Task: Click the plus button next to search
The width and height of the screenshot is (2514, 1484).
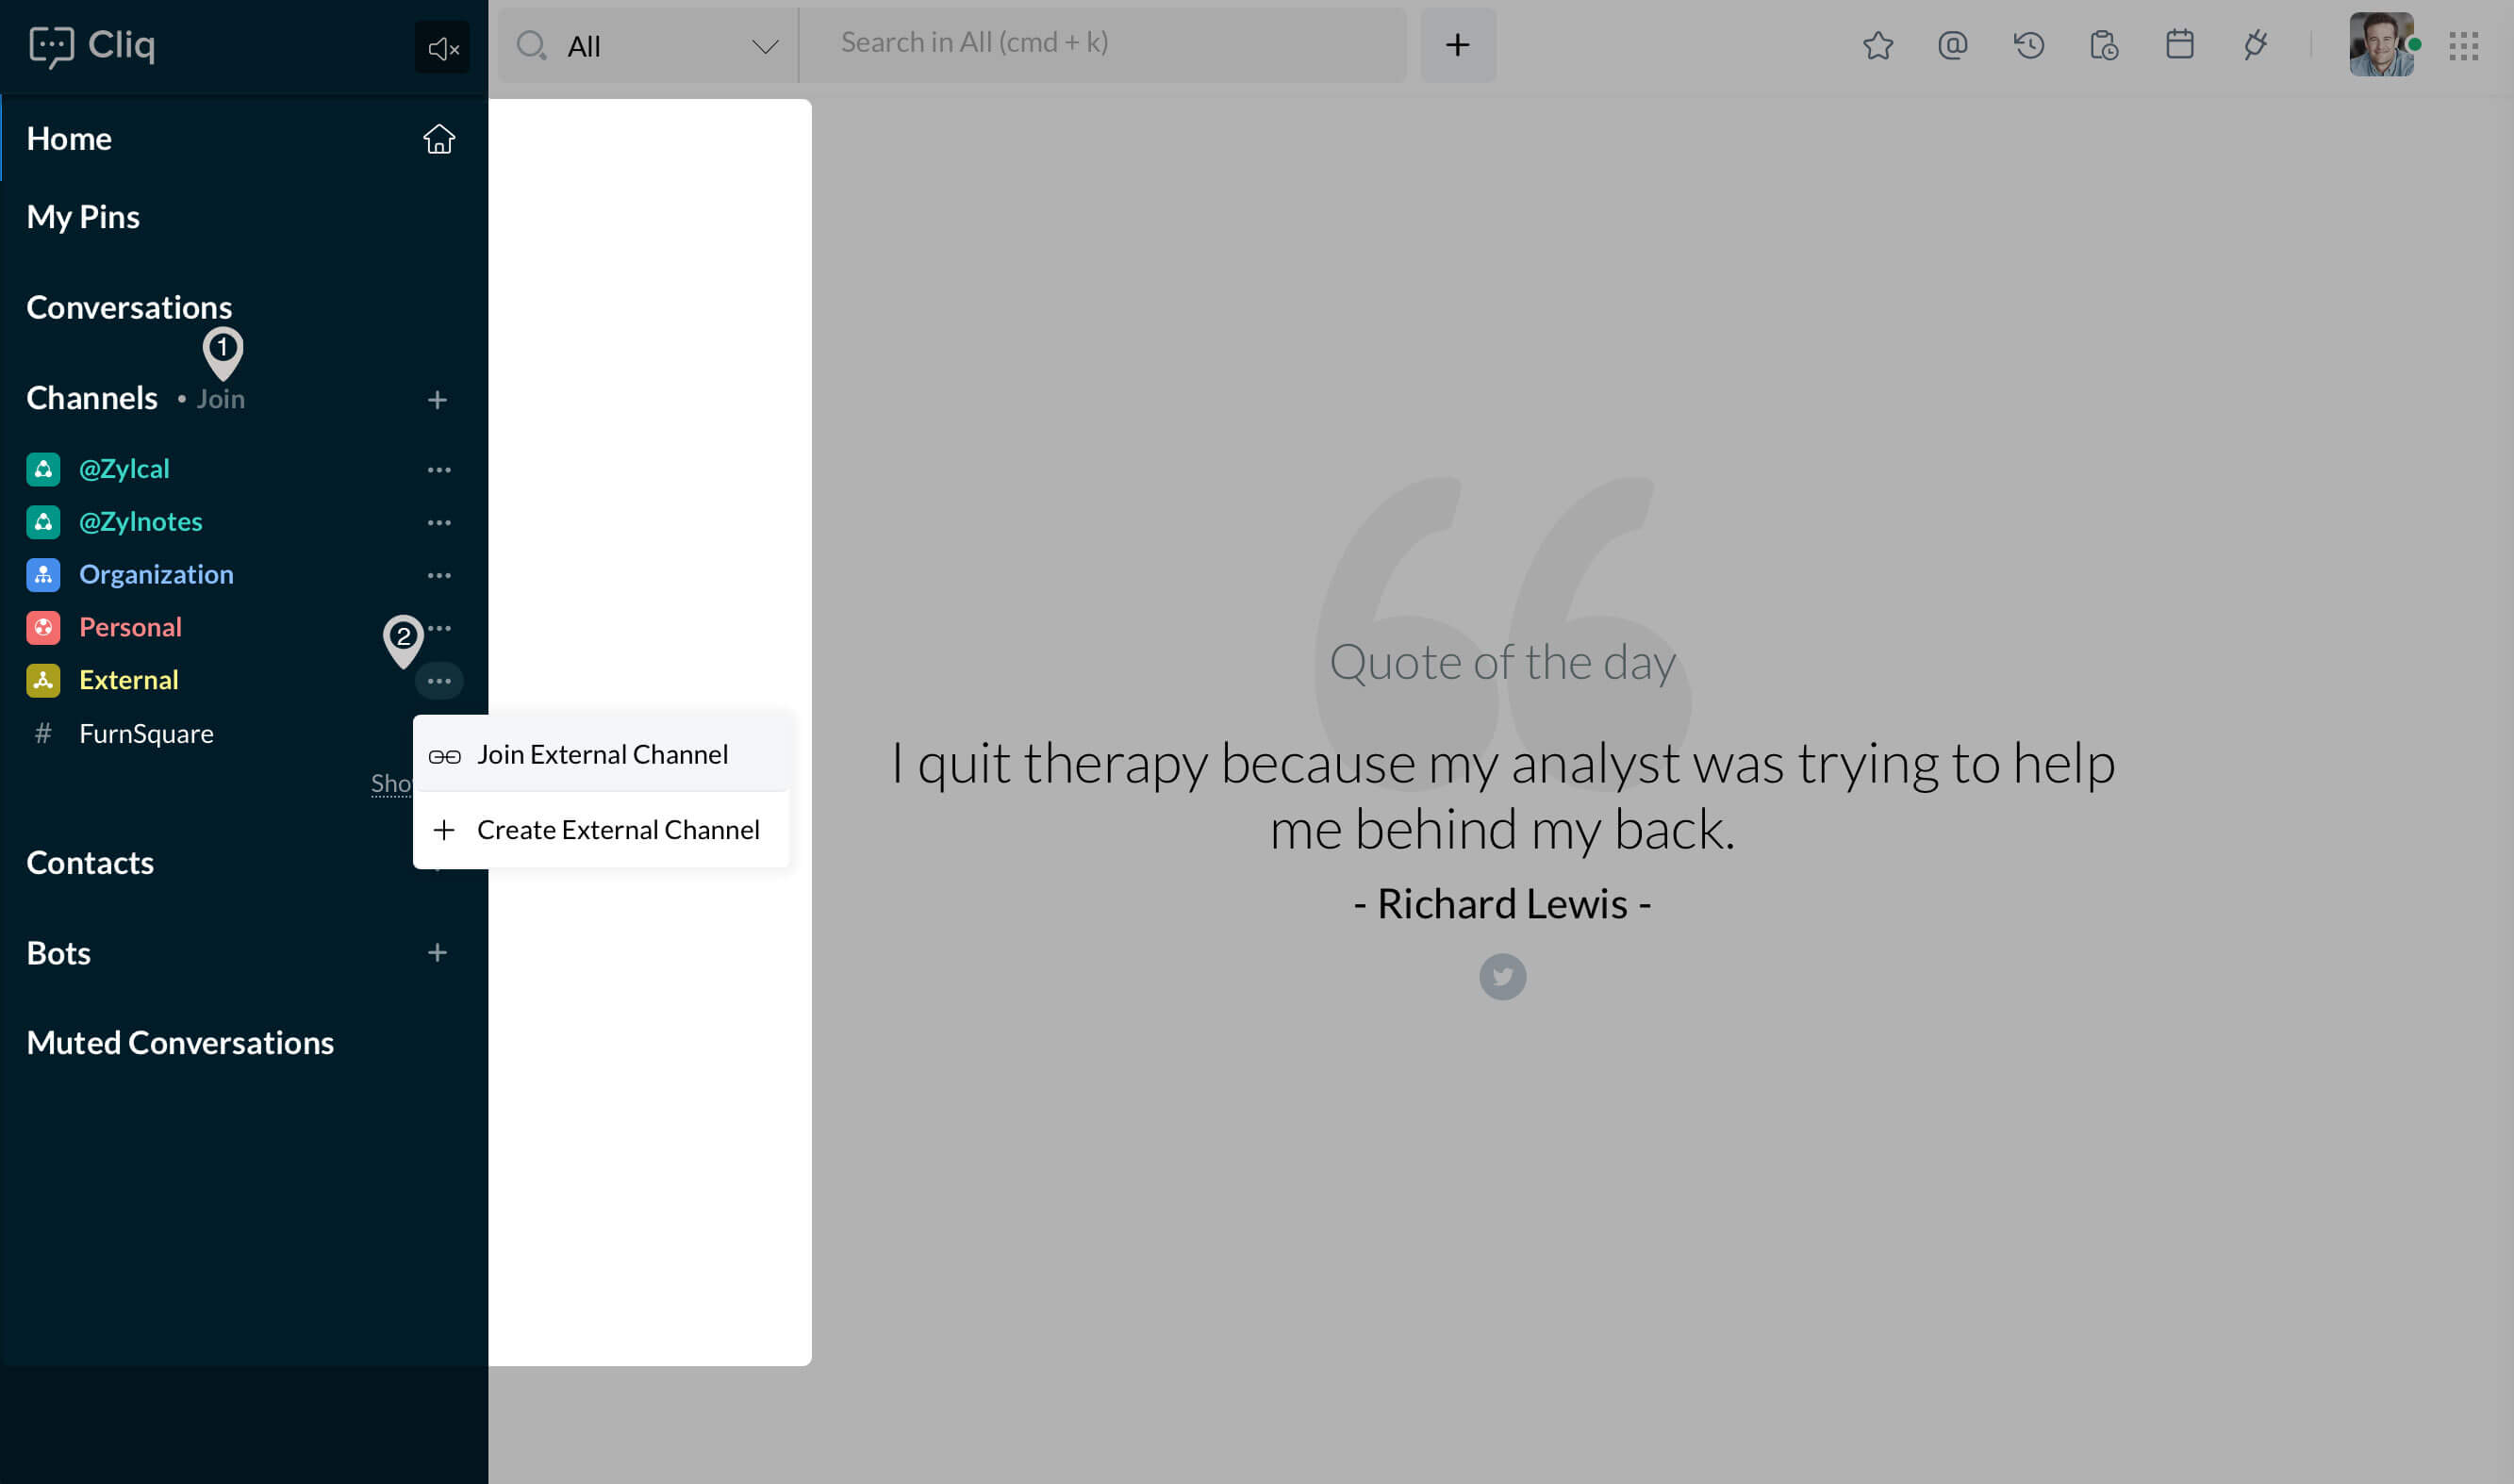Action: point(1457,45)
